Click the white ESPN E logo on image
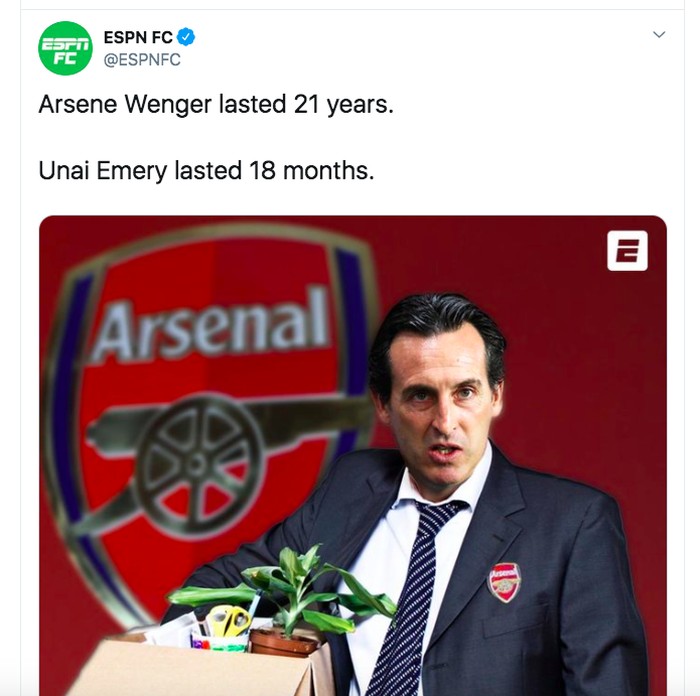 tap(627, 251)
